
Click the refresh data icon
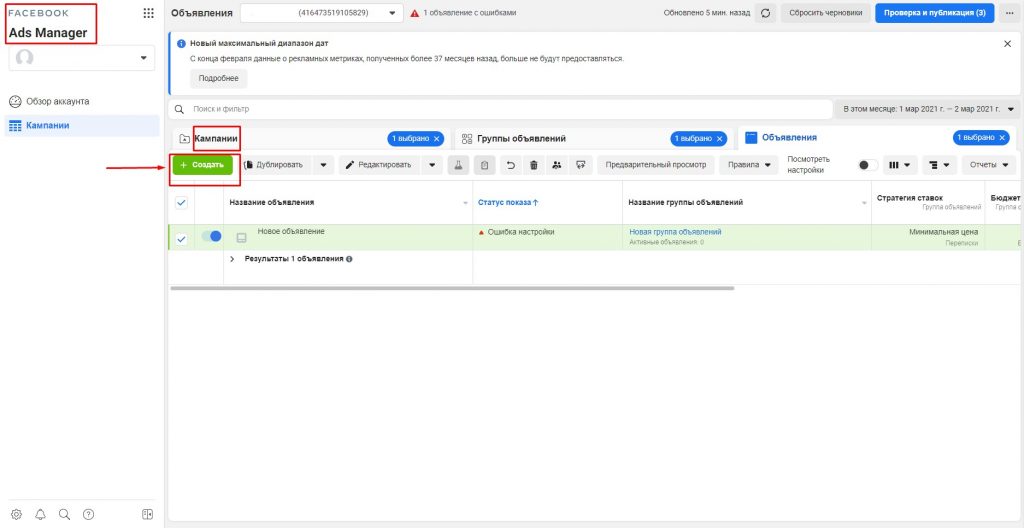(765, 13)
